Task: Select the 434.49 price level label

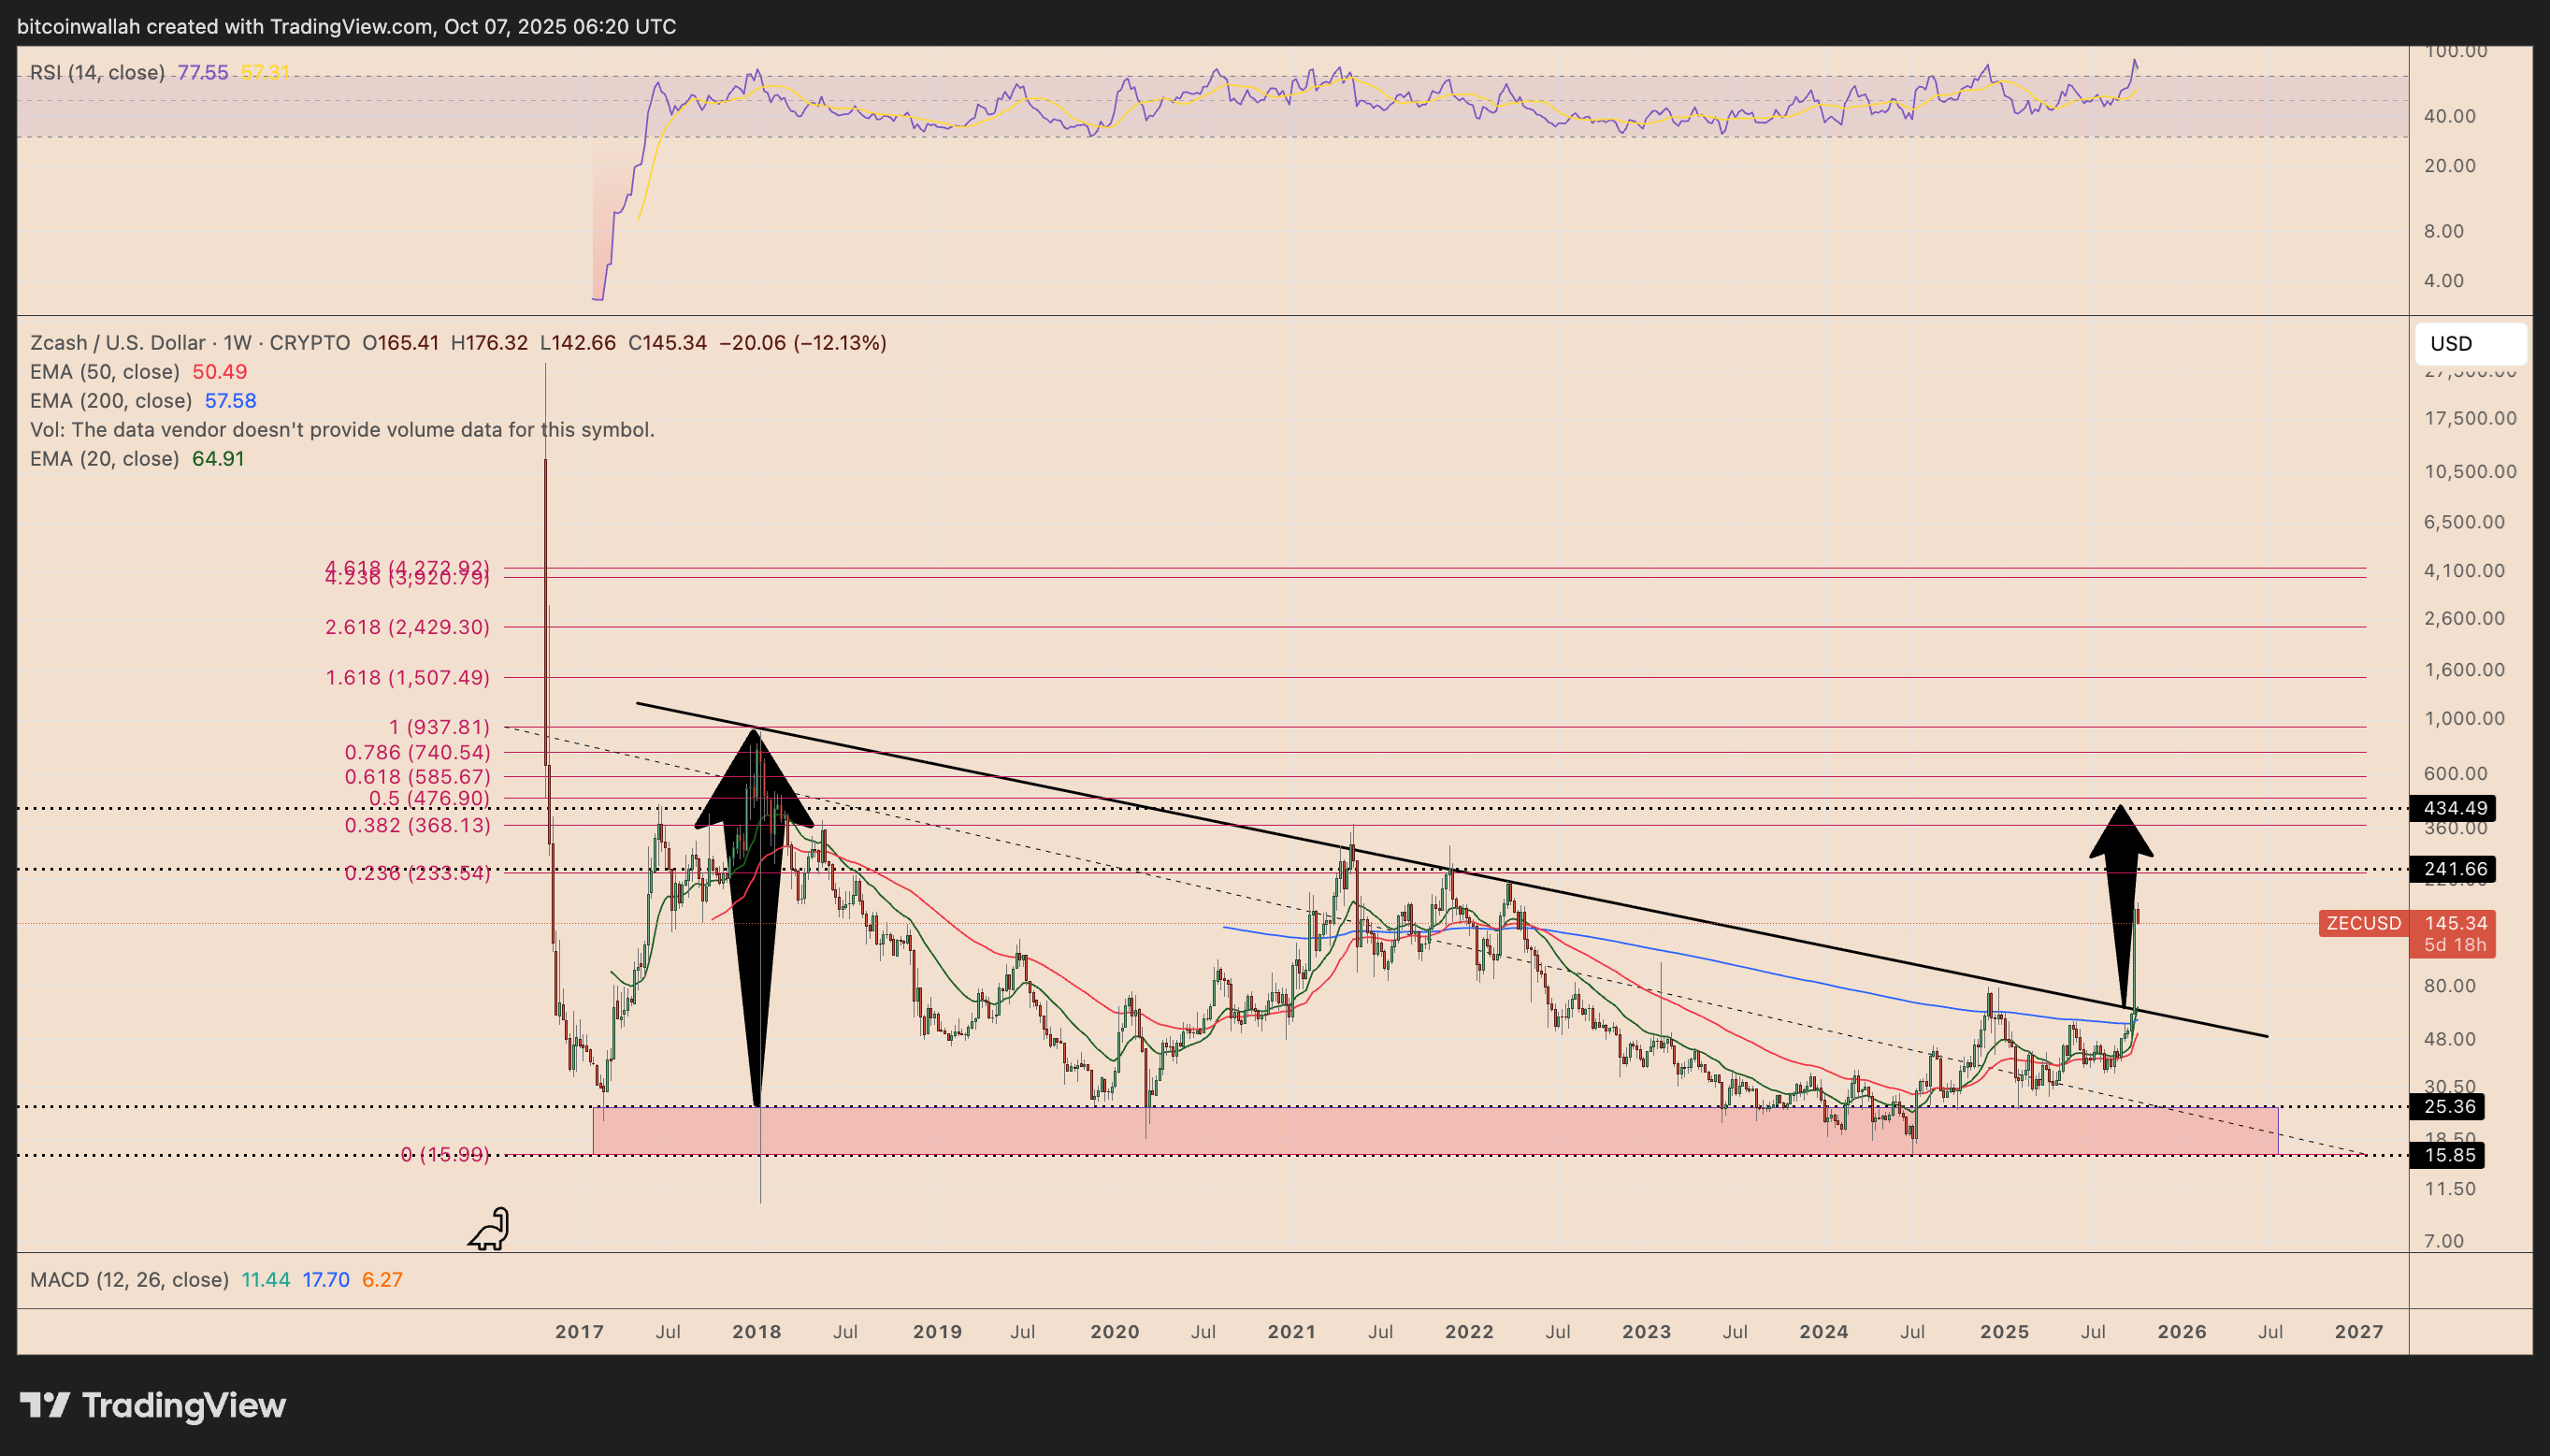Action: click(x=2454, y=808)
